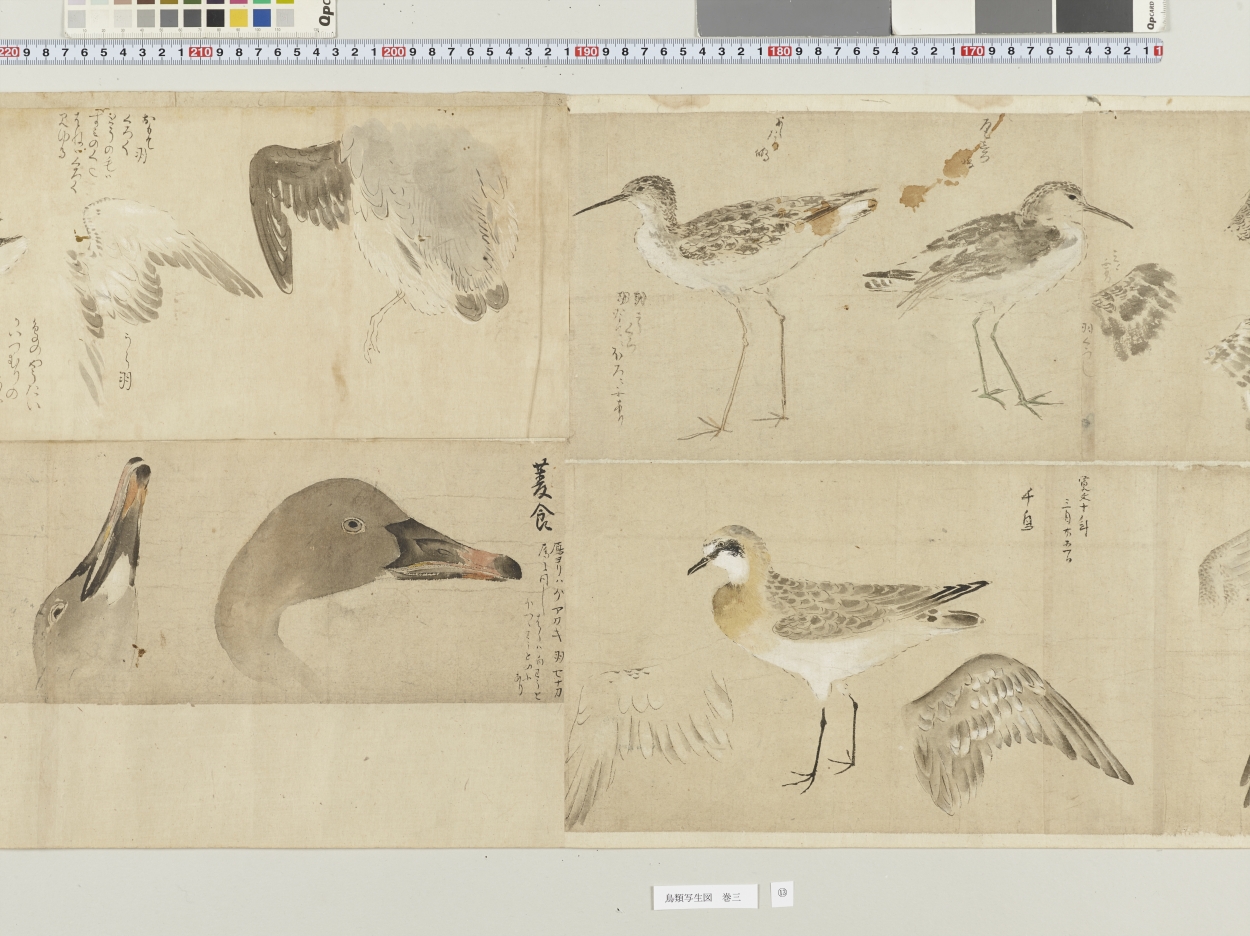Select the long-billed sandpiper facing right

998,298
